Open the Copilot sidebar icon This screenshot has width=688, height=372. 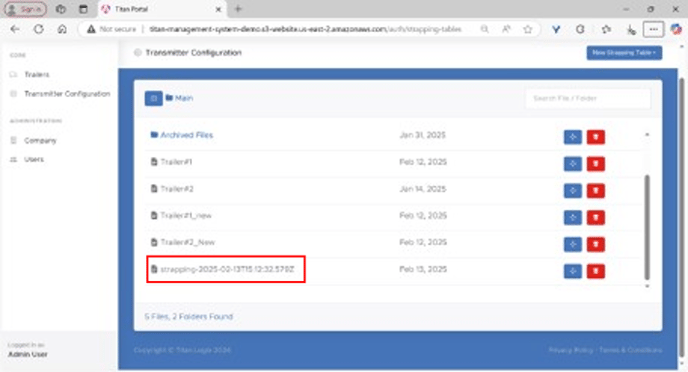tap(676, 29)
